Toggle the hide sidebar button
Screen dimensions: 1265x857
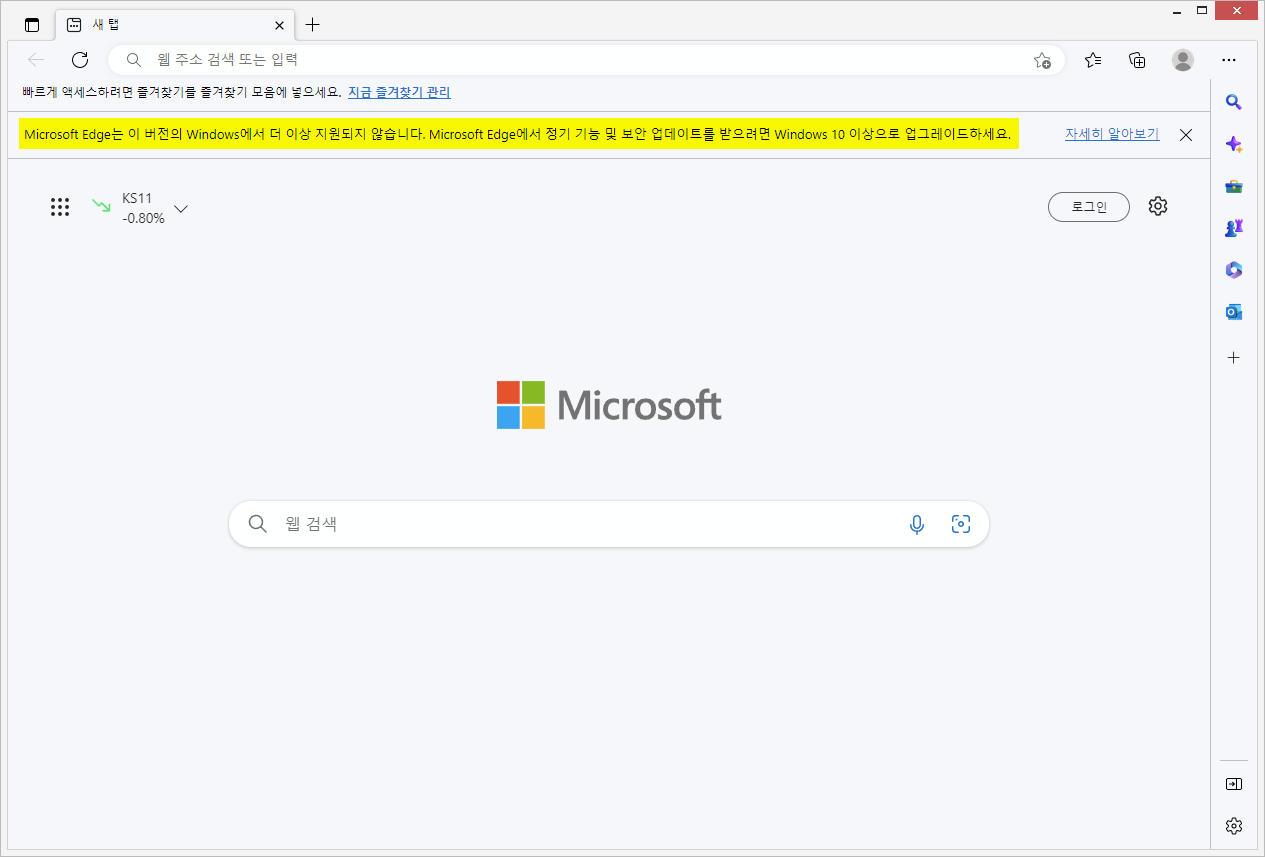(x=1234, y=784)
